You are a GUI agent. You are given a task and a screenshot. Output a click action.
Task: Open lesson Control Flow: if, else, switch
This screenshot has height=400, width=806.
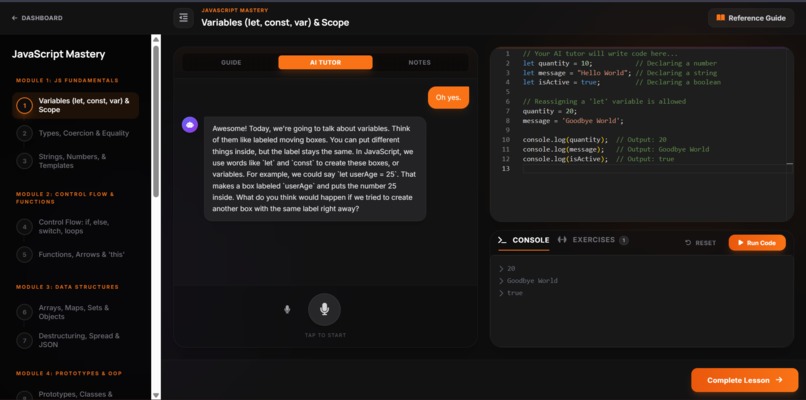point(76,227)
